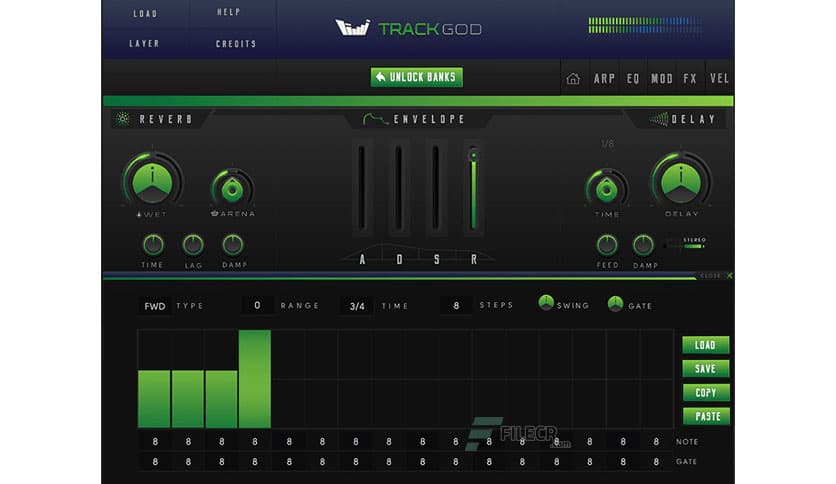Toggle the delay Stereo switch
Image resolution: width=836 pixels, height=484 pixels.
(x=693, y=246)
